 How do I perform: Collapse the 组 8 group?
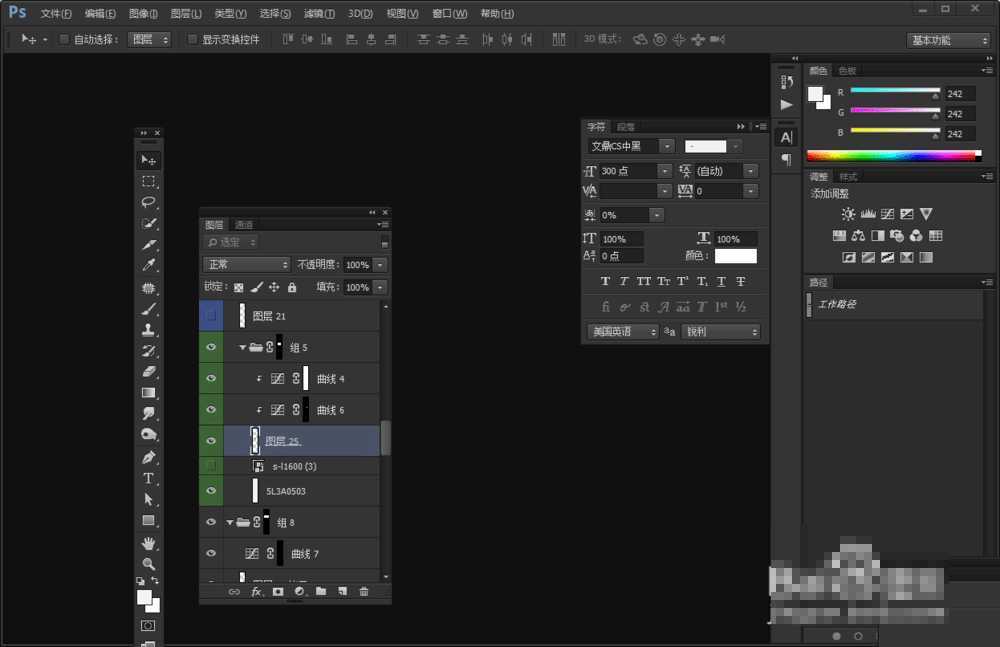click(x=230, y=522)
